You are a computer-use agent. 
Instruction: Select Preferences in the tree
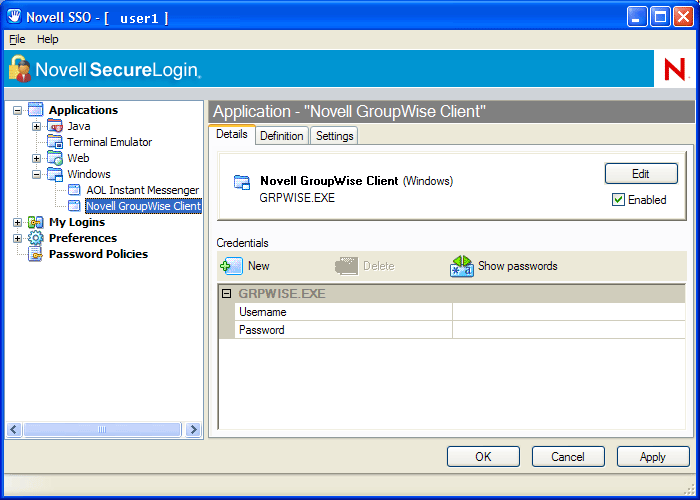pos(83,238)
